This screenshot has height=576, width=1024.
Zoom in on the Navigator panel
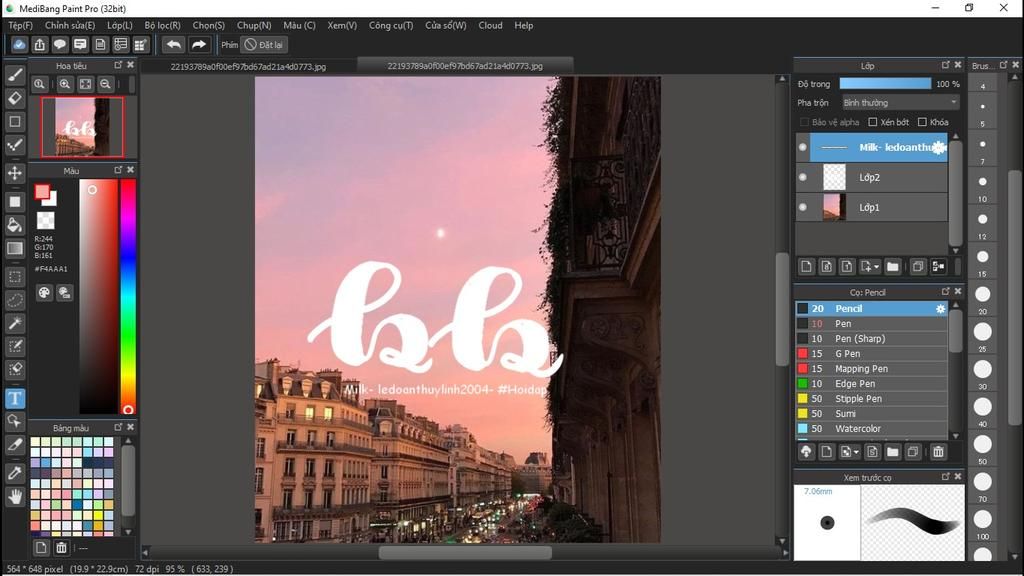click(65, 84)
